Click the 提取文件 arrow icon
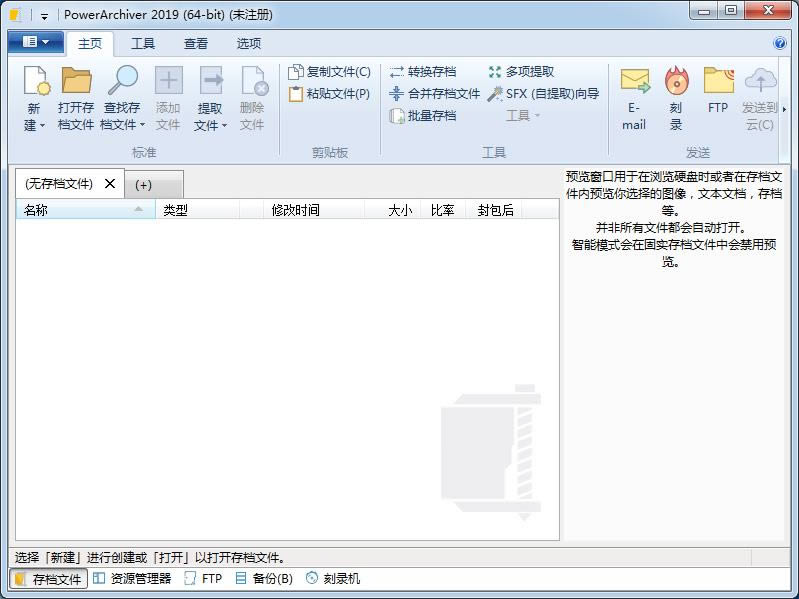799x599 pixels. (x=210, y=80)
